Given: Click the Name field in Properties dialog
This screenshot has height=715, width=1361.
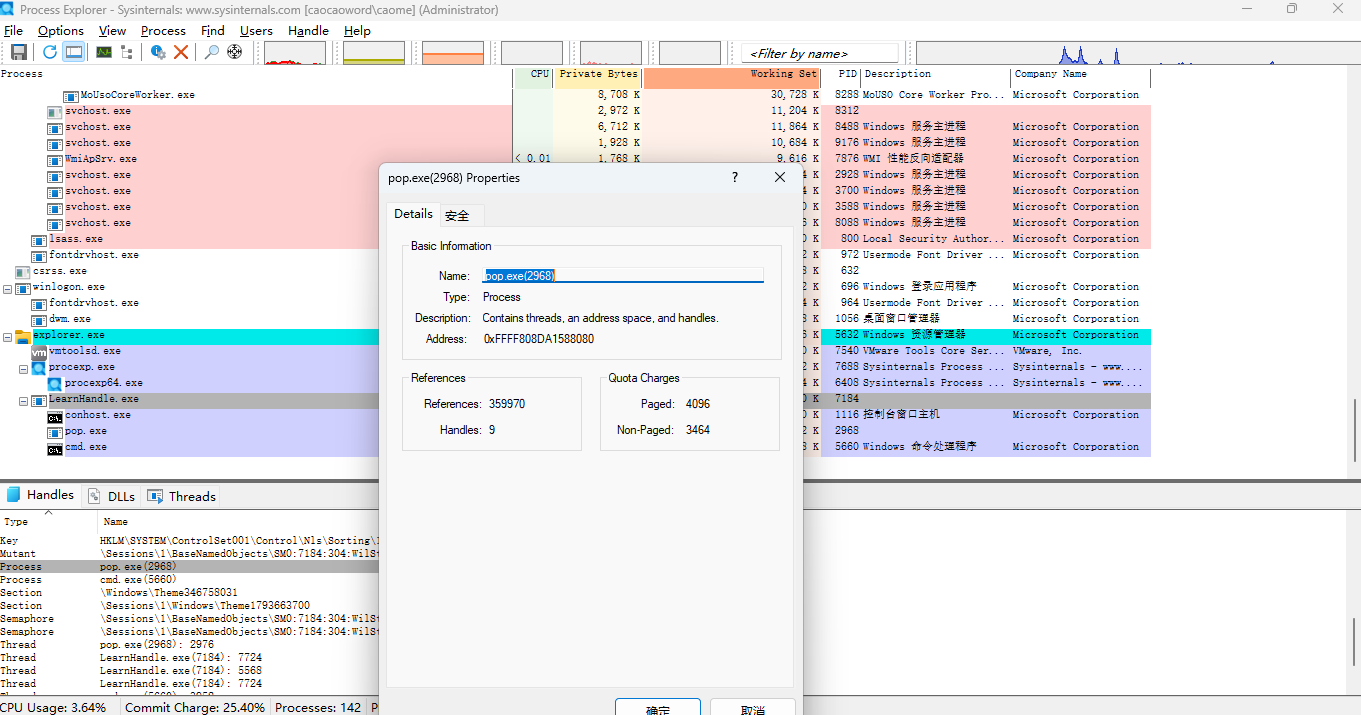Looking at the screenshot, I should [623, 275].
